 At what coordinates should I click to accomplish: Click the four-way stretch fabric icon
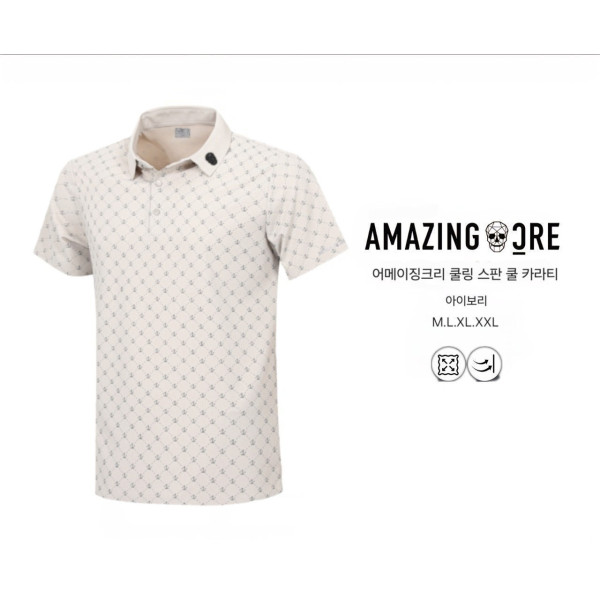pyautogui.click(x=448, y=364)
